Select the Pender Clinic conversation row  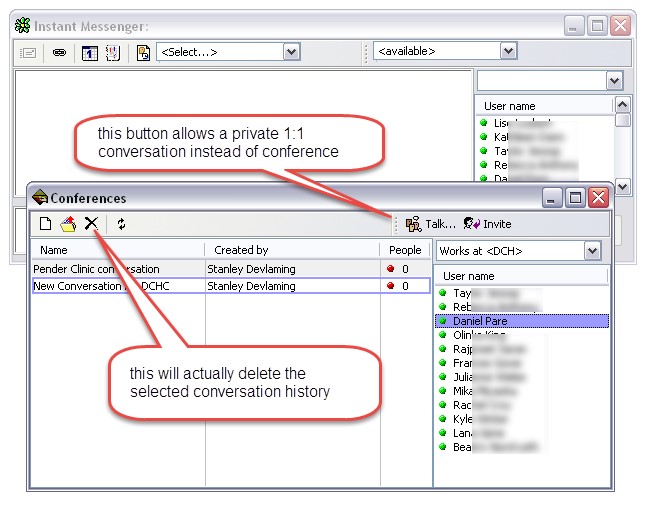231,269
